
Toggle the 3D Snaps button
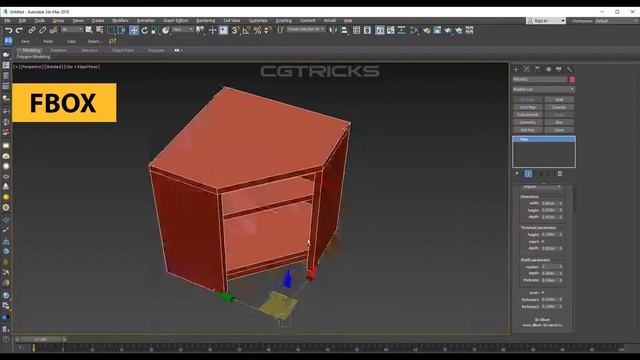click(x=236, y=30)
